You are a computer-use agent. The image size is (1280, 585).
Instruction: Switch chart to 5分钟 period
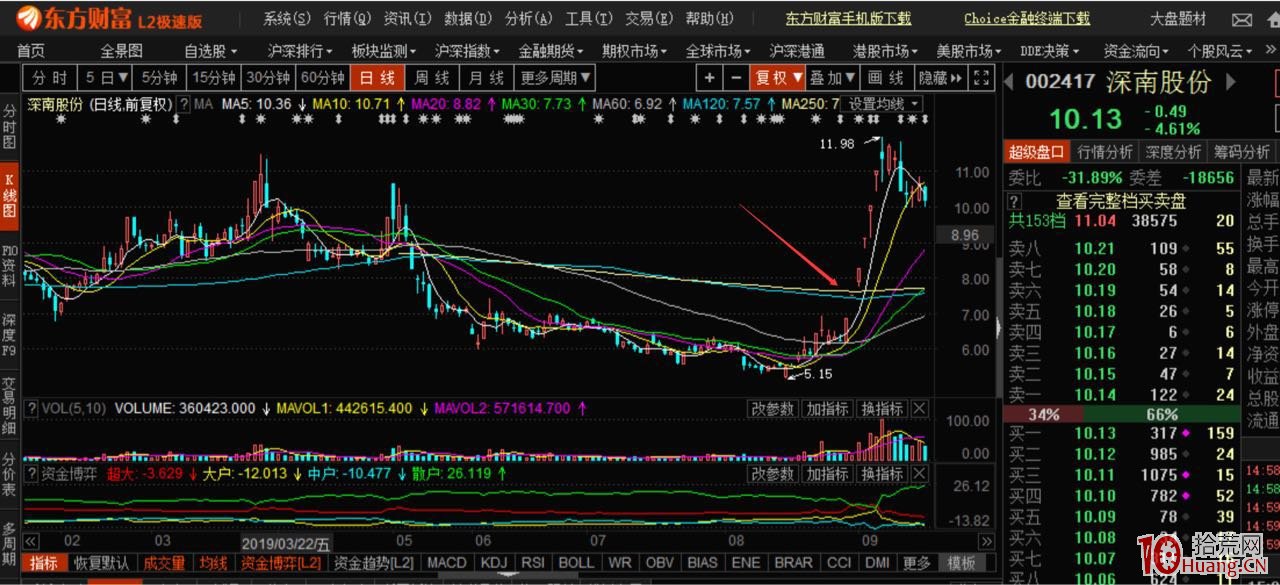pos(160,78)
